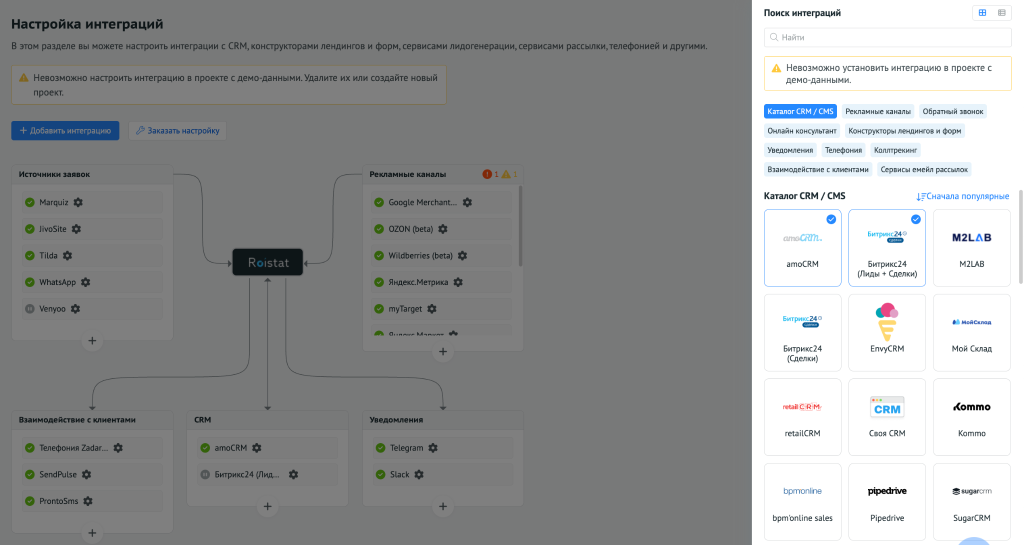
Task: Toggle the green status of OZON (beta)
Action: (379, 229)
